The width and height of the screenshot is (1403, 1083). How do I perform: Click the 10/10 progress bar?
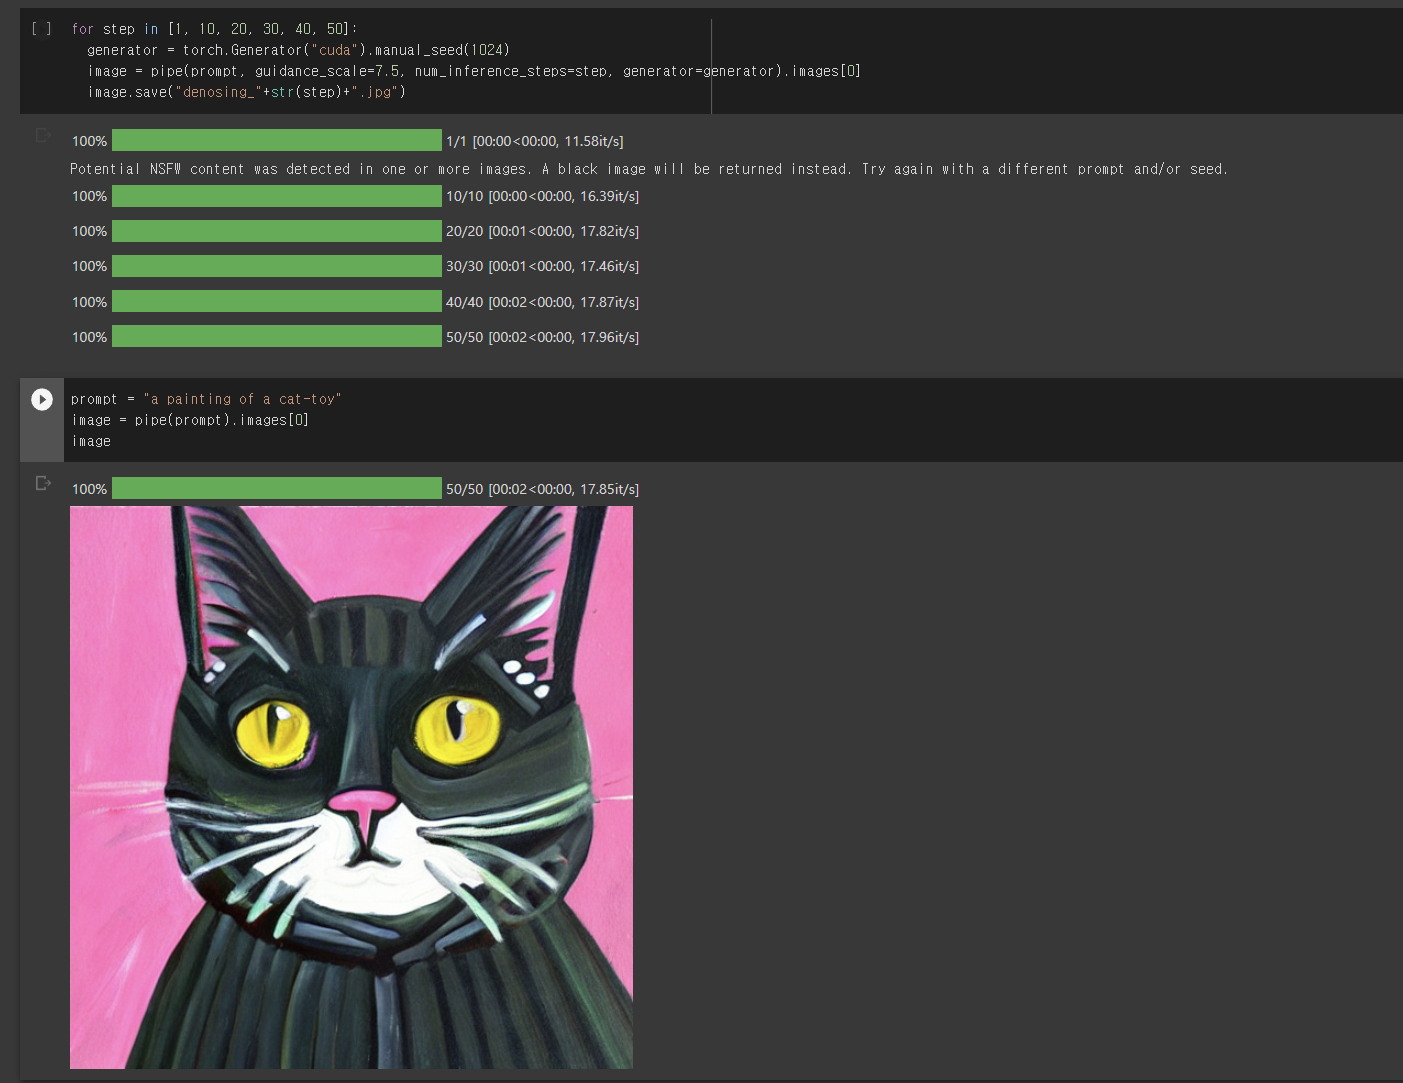coord(277,196)
